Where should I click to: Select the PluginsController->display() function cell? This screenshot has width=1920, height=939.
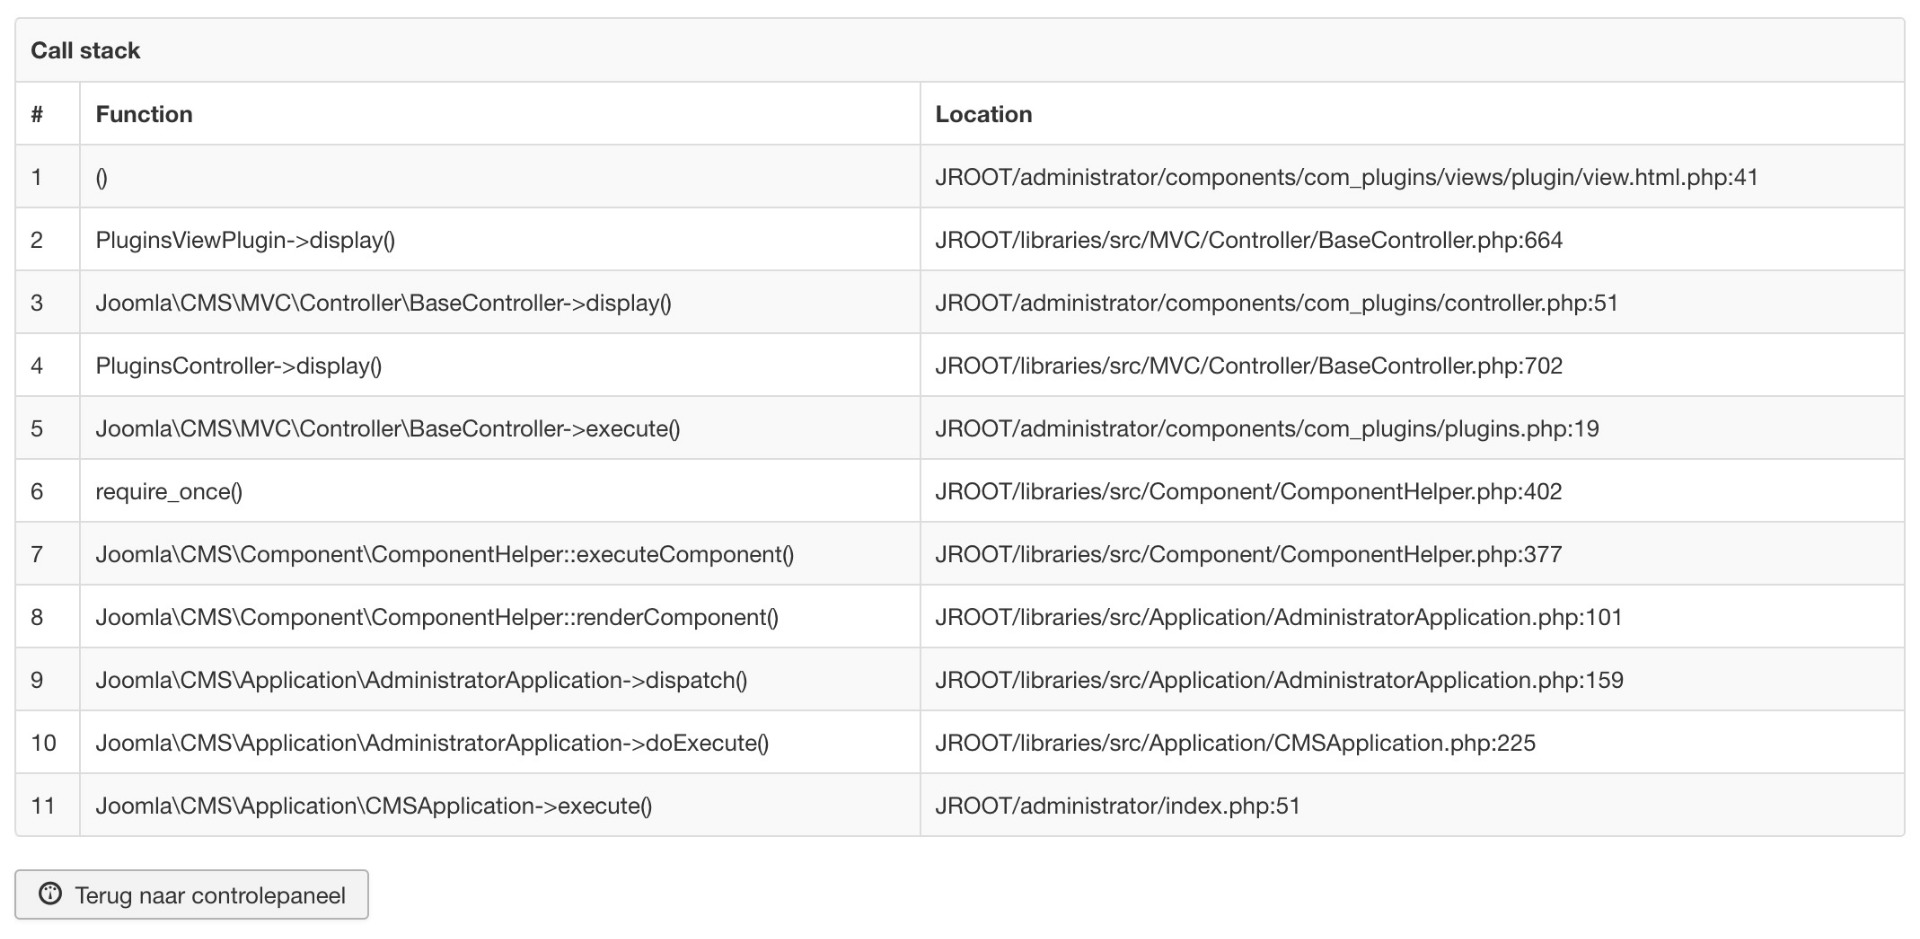coord(238,366)
